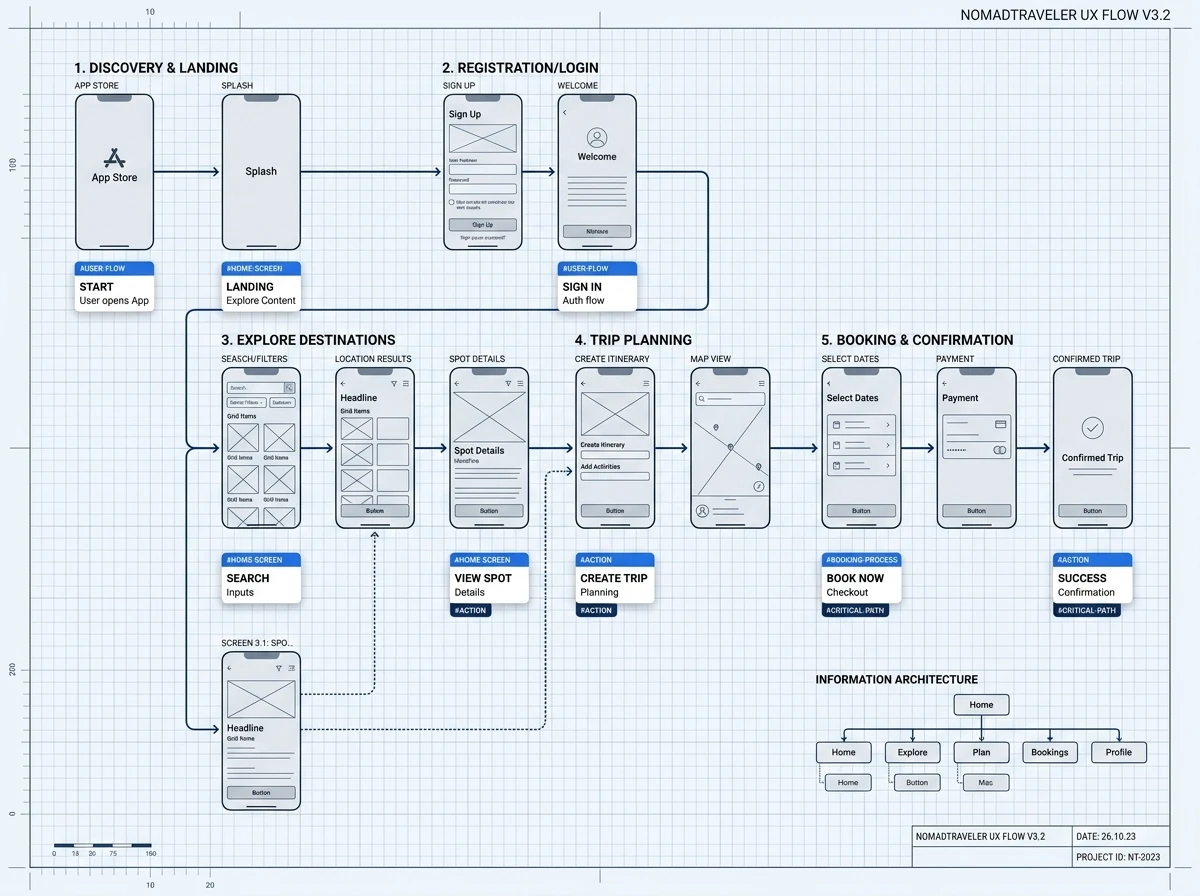Select the LANDING annotation card
This screenshot has height=896, width=1200.
tap(261, 287)
